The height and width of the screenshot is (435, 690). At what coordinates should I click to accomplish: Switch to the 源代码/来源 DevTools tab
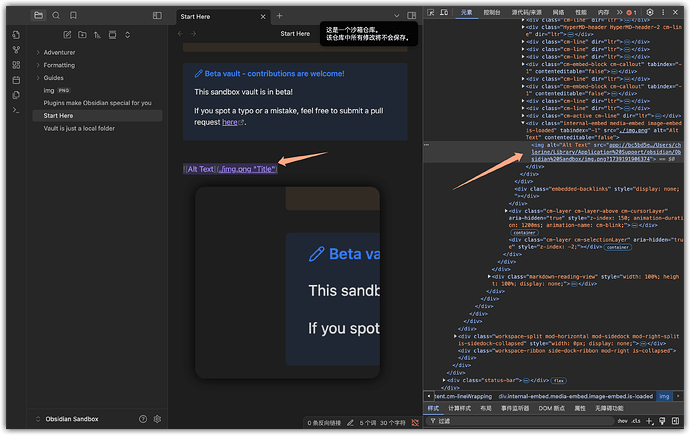pos(526,12)
